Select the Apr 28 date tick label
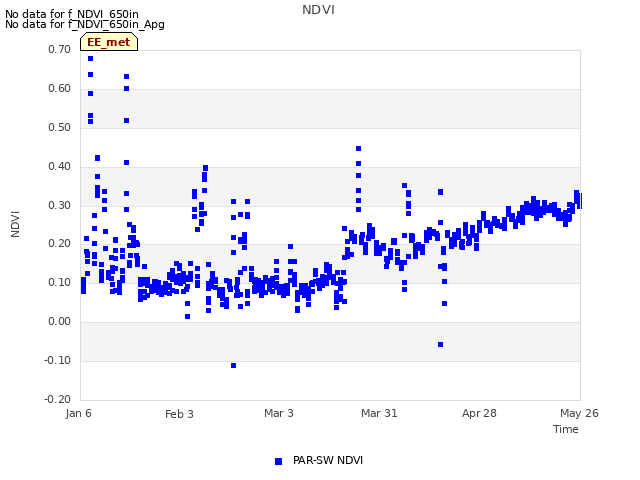The height and width of the screenshot is (480, 640). coord(479,413)
